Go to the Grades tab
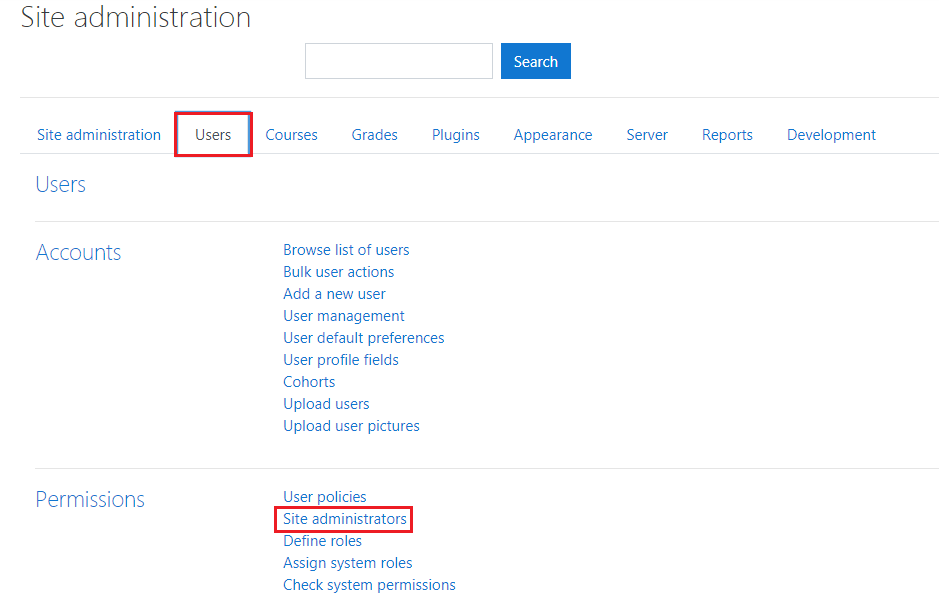939x597 pixels. tap(374, 135)
